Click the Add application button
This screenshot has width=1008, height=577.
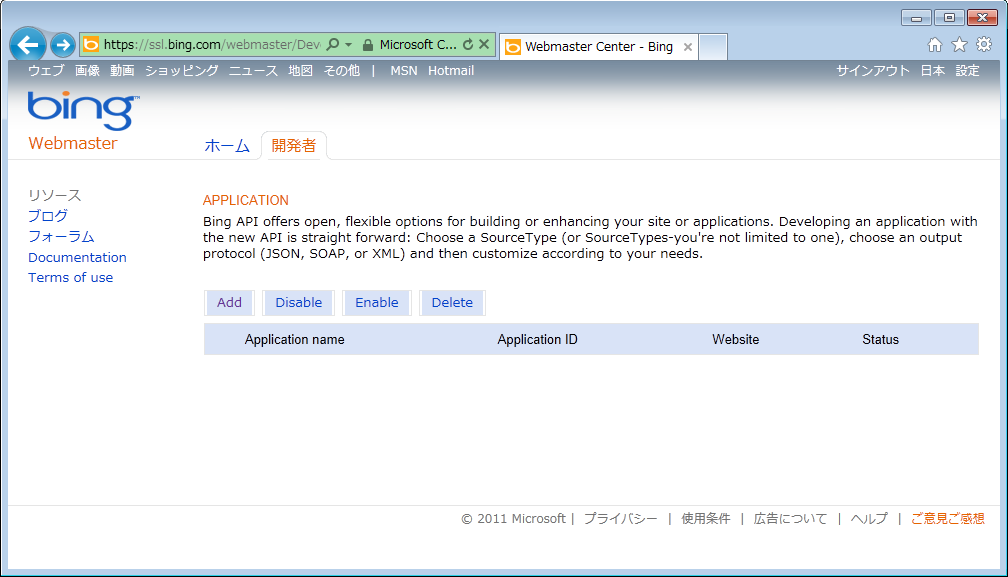click(x=230, y=303)
